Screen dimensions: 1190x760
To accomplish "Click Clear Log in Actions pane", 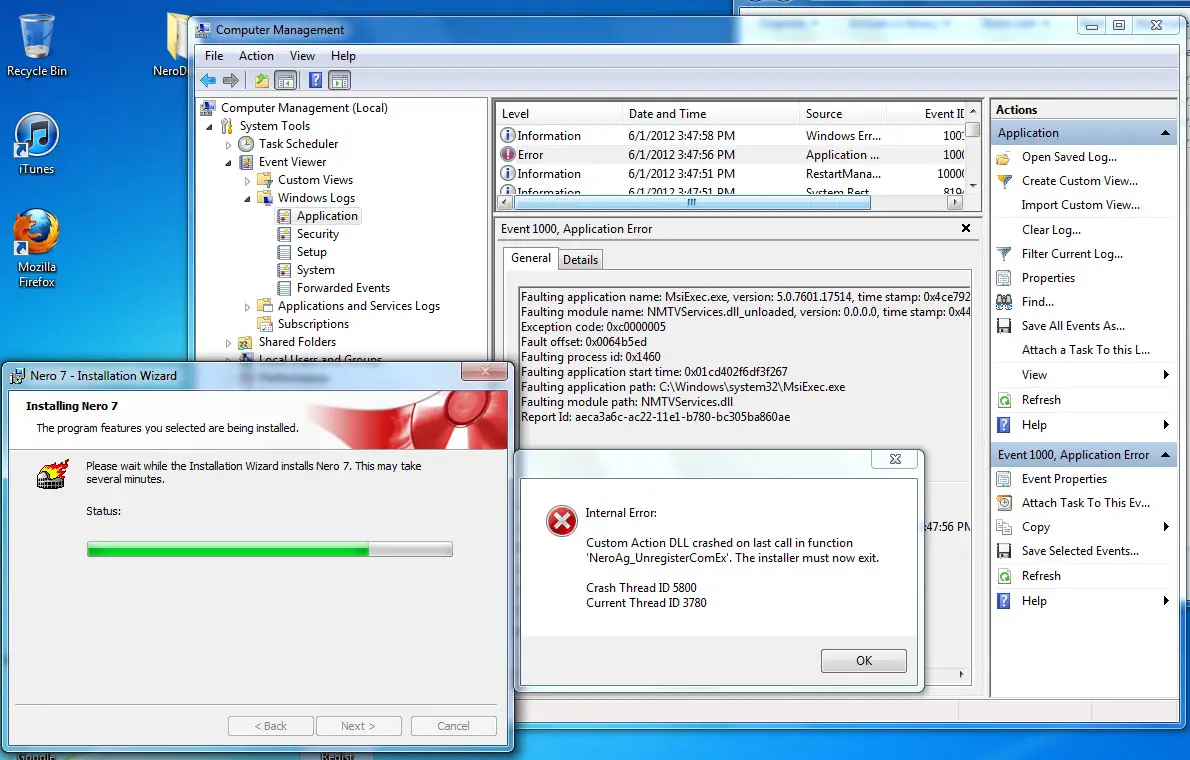I will pyautogui.click(x=1051, y=230).
